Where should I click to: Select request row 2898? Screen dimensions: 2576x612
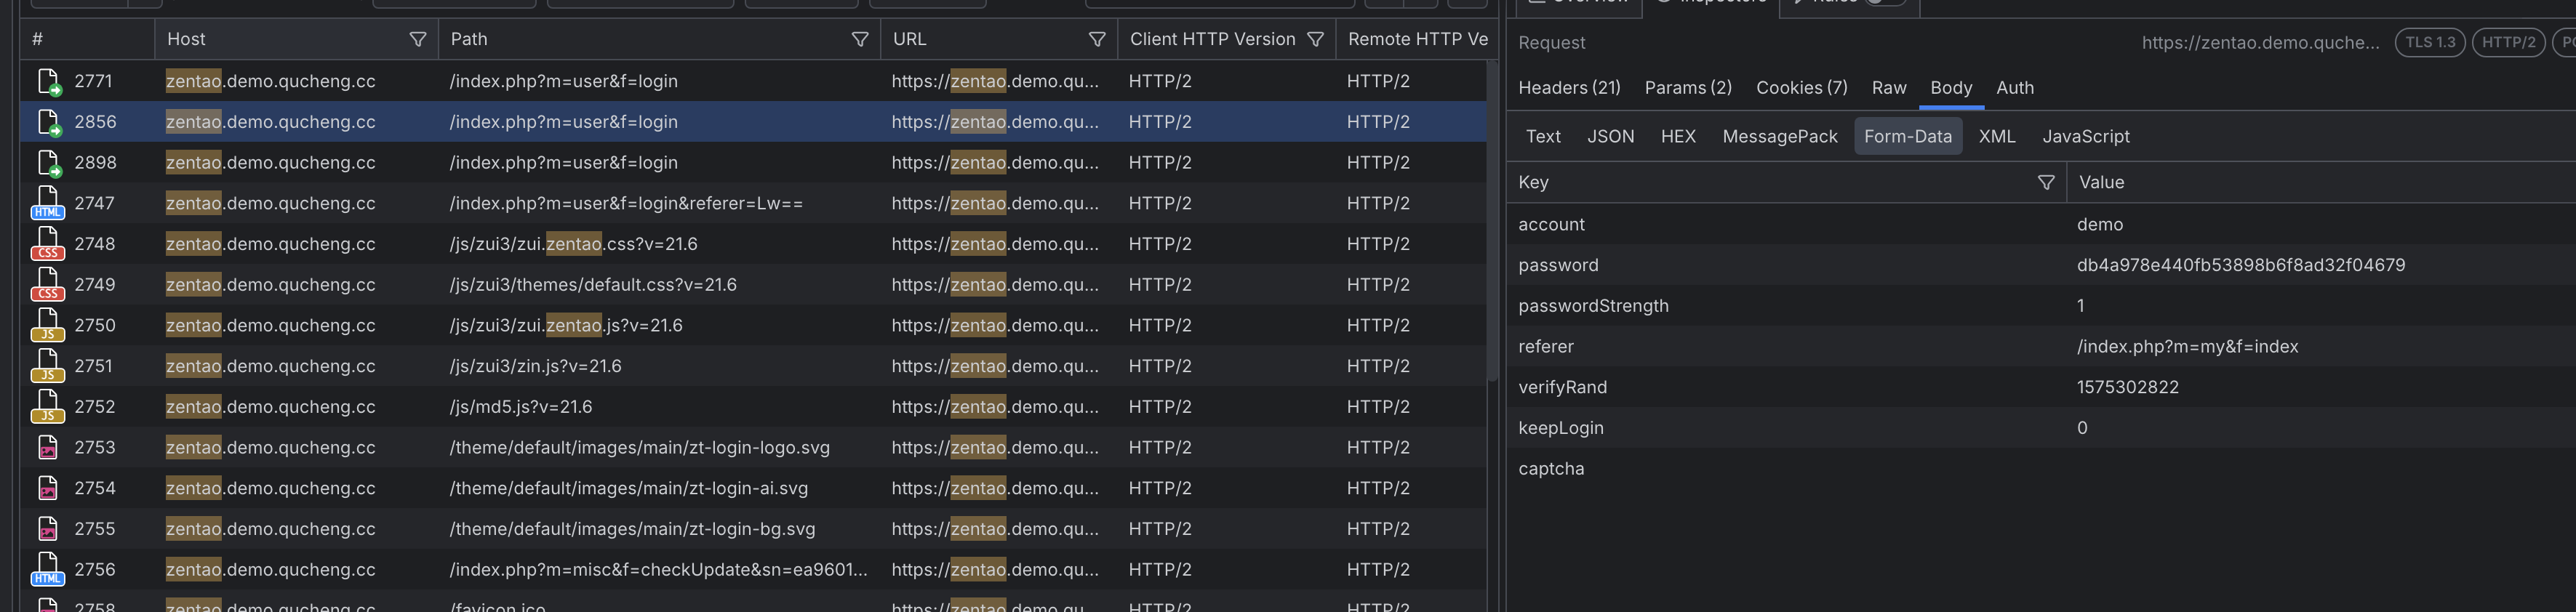tap(600, 163)
